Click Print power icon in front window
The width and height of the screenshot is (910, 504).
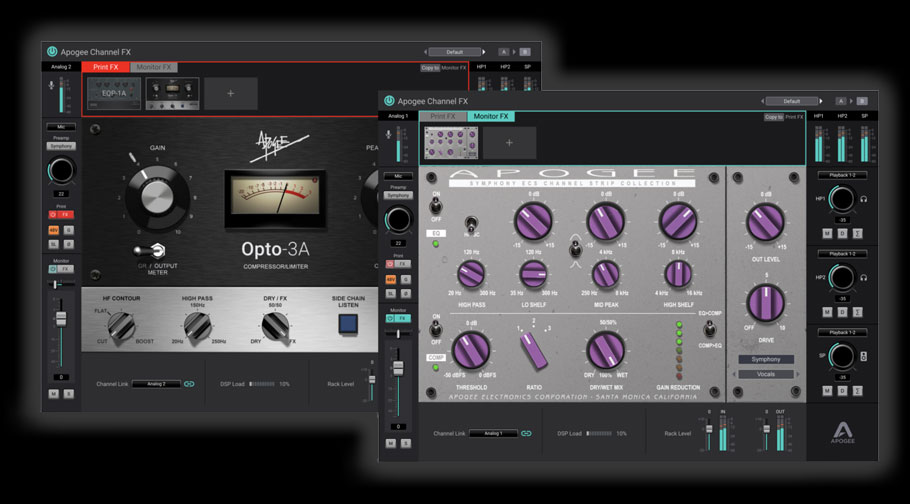click(x=391, y=264)
